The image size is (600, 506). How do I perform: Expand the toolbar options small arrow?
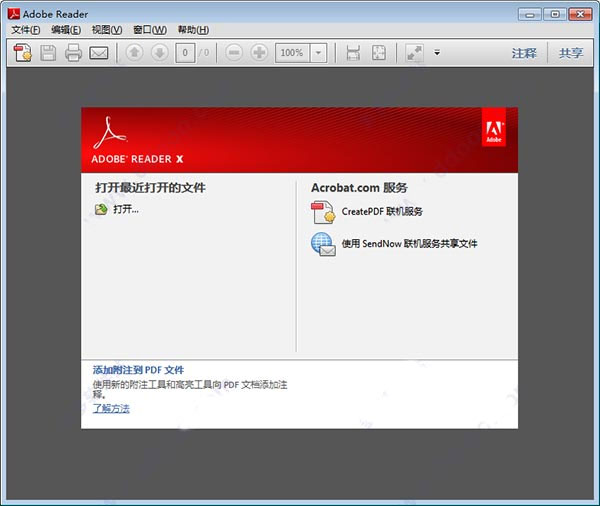[437, 52]
